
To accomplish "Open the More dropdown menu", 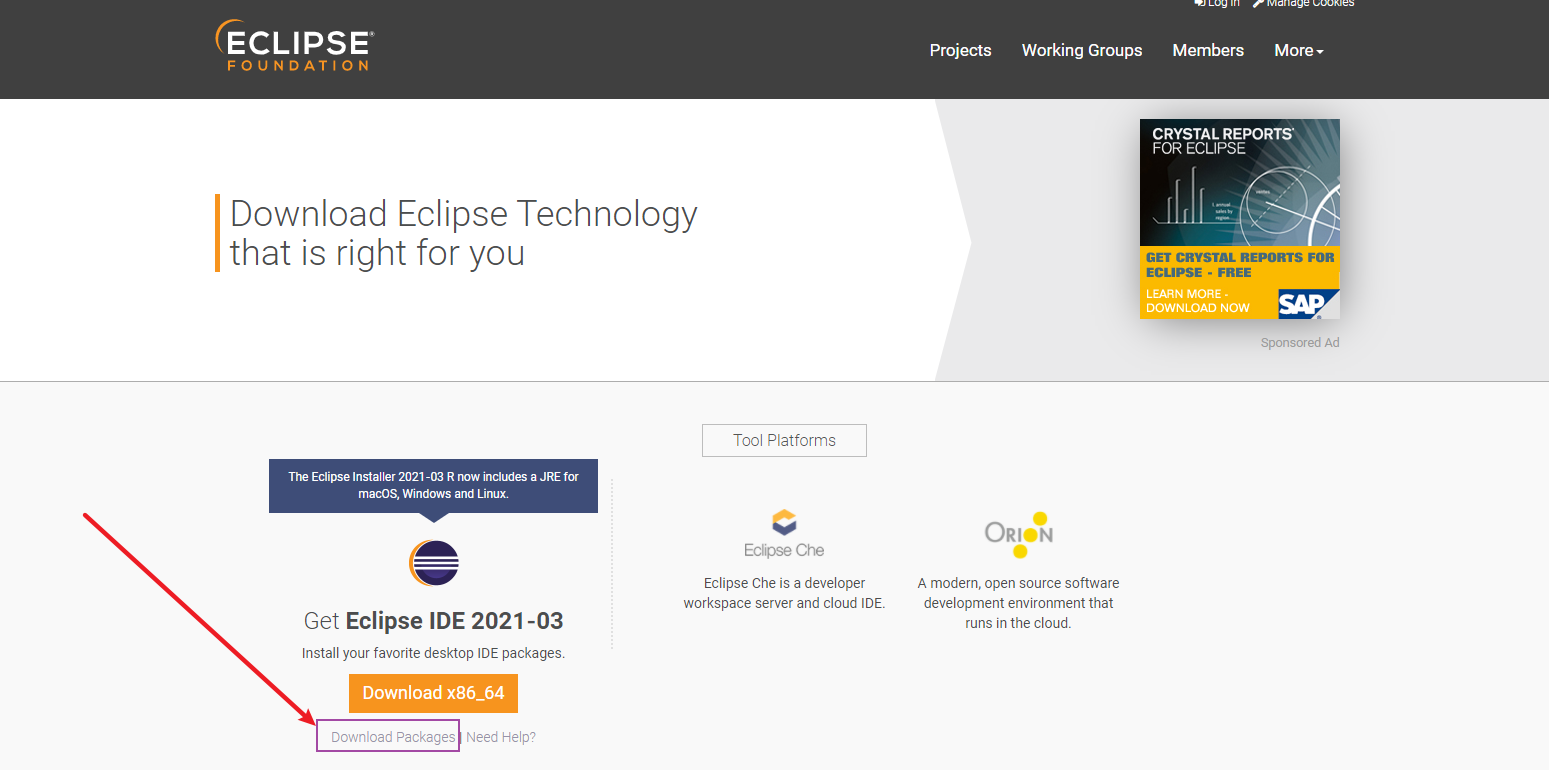I will click(x=1297, y=50).
